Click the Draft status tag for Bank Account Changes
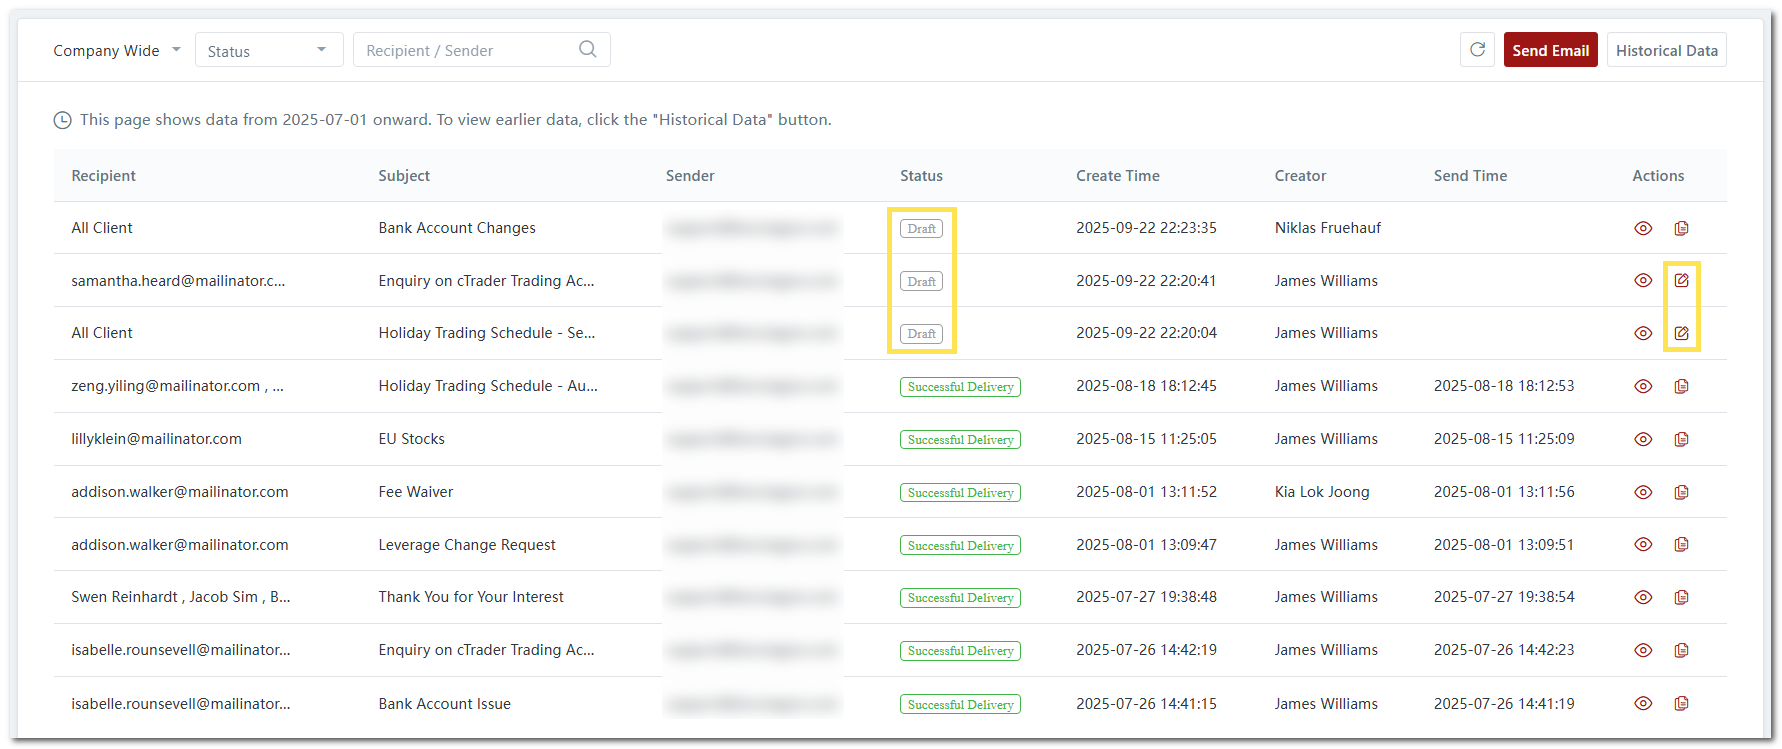The image size is (1782, 749). point(921,229)
